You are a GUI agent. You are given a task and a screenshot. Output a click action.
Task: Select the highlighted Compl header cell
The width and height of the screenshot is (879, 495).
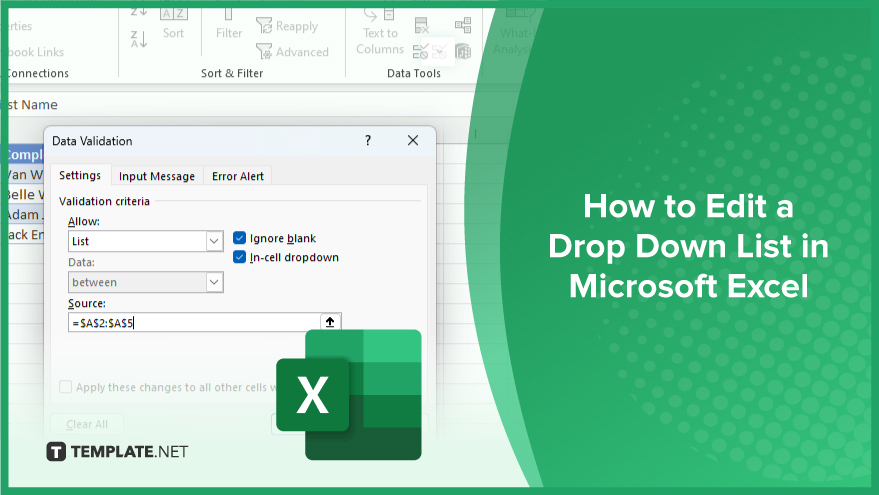click(26, 154)
